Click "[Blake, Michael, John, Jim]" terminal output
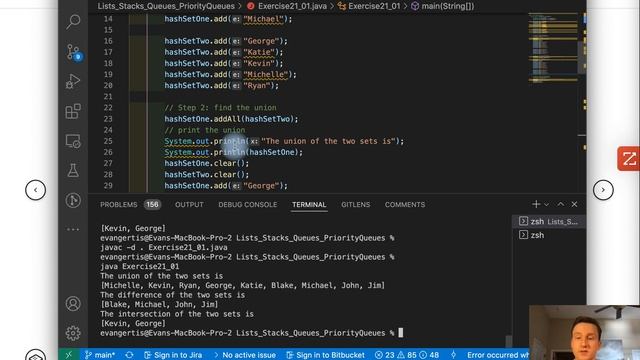Screen dimensions: 640x360 coord(159,304)
